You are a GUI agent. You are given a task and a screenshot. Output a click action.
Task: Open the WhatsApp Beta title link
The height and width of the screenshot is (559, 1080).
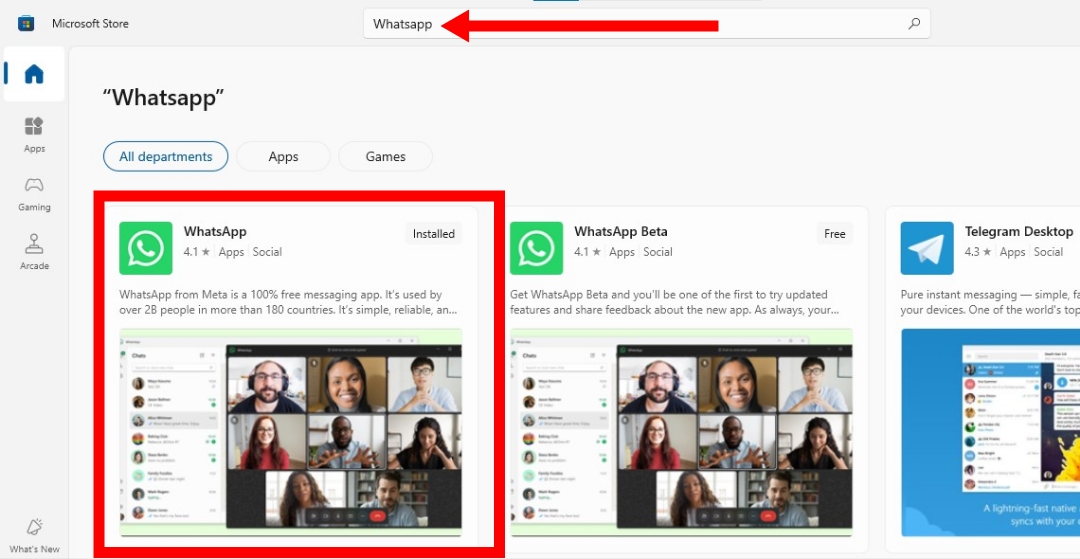(621, 231)
